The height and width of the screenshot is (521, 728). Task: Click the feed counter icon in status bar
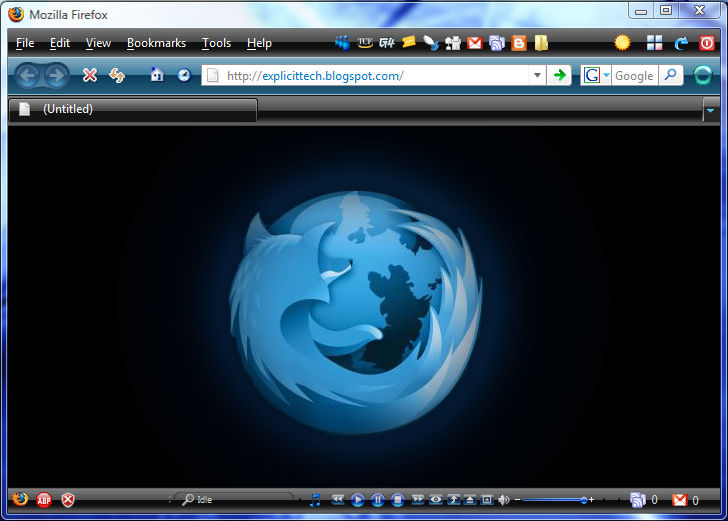point(637,500)
